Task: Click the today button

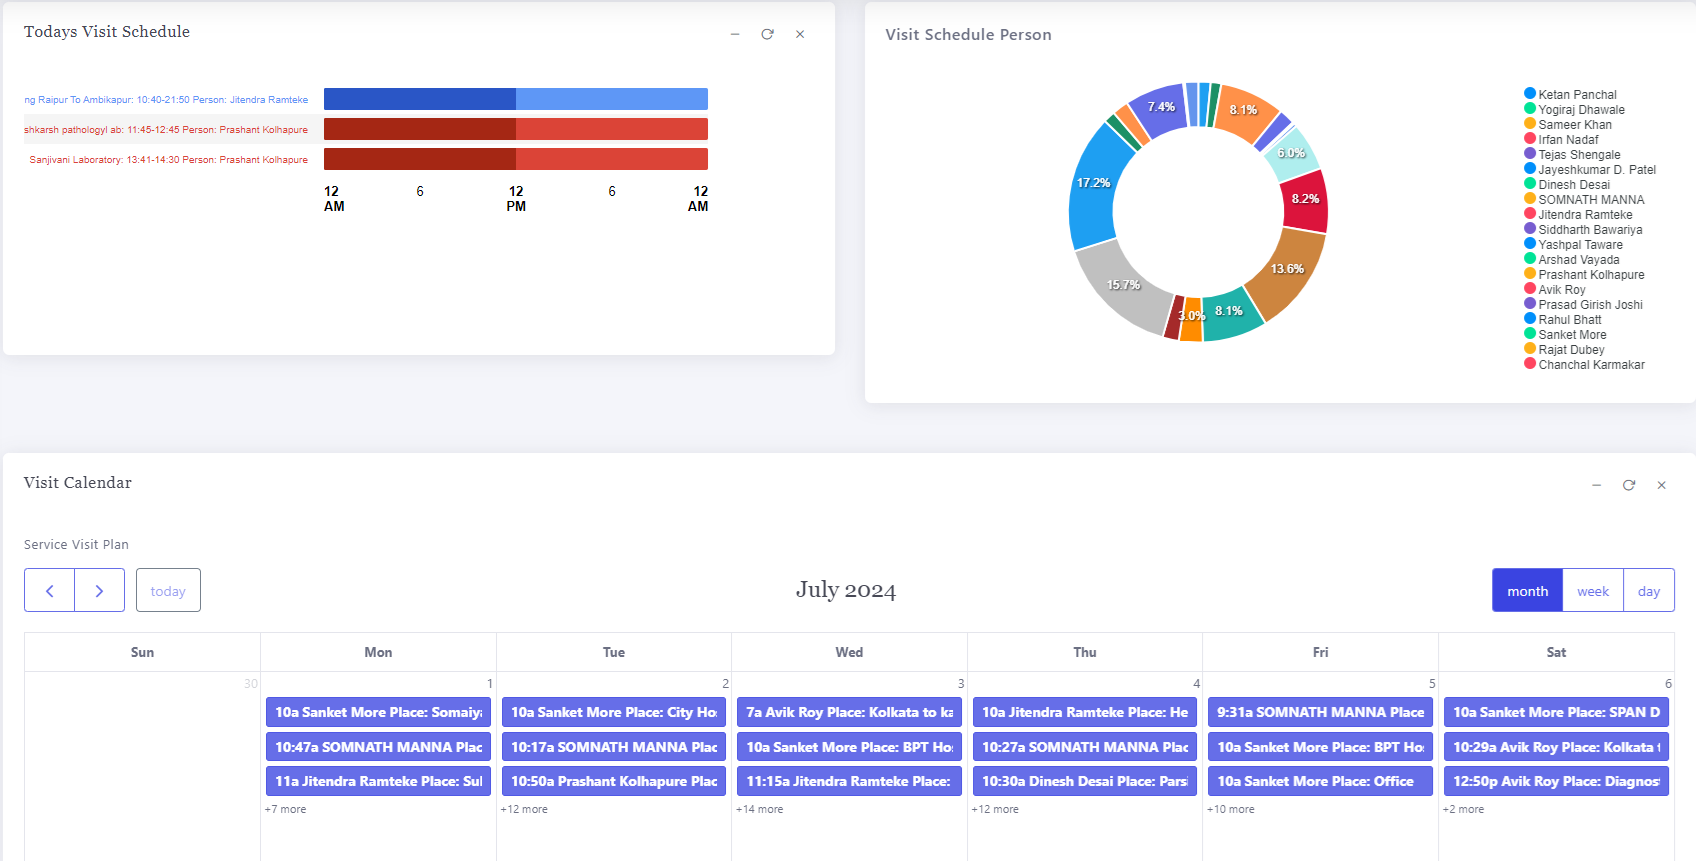Action: pyautogui.click(x=168, y=591)
